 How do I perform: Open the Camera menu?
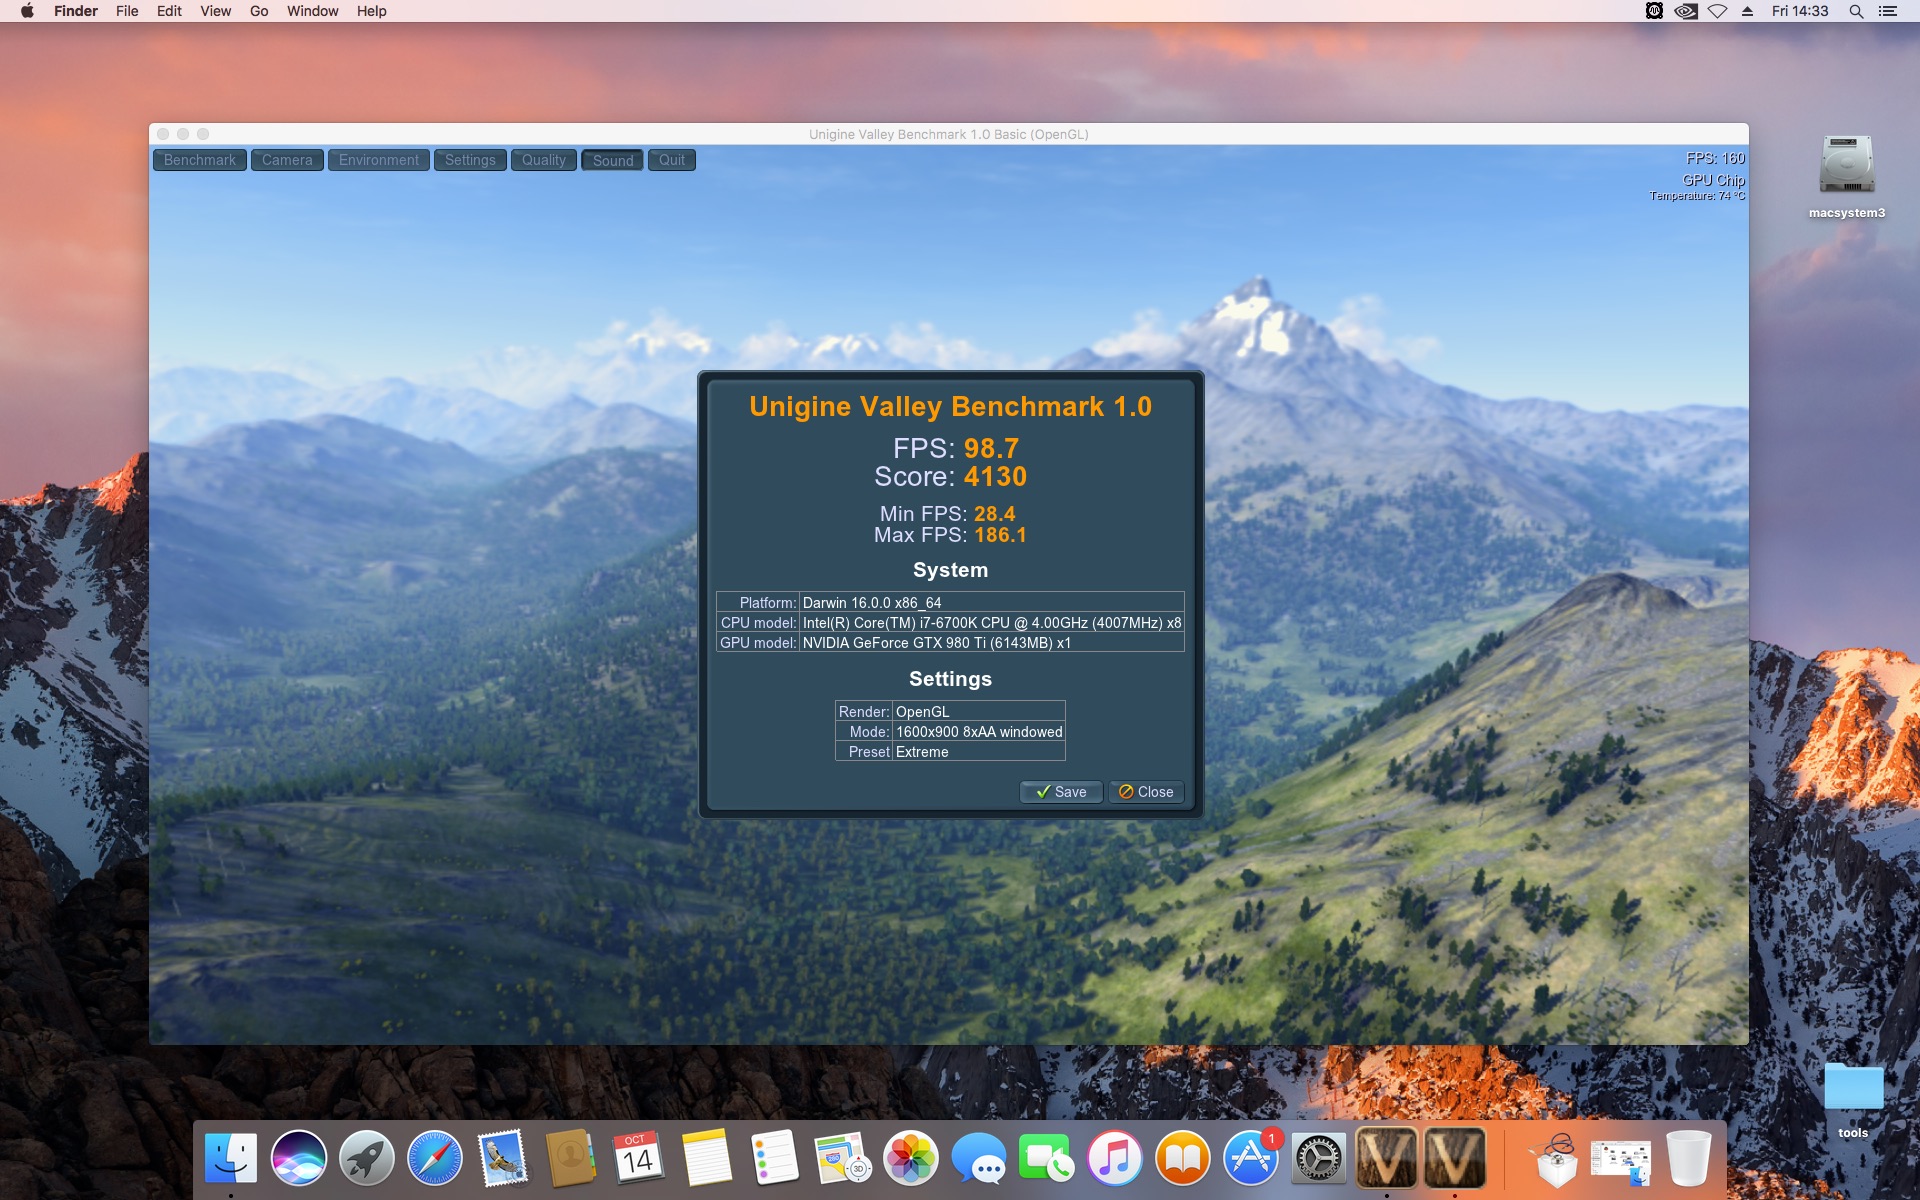(x=287, y=160)
